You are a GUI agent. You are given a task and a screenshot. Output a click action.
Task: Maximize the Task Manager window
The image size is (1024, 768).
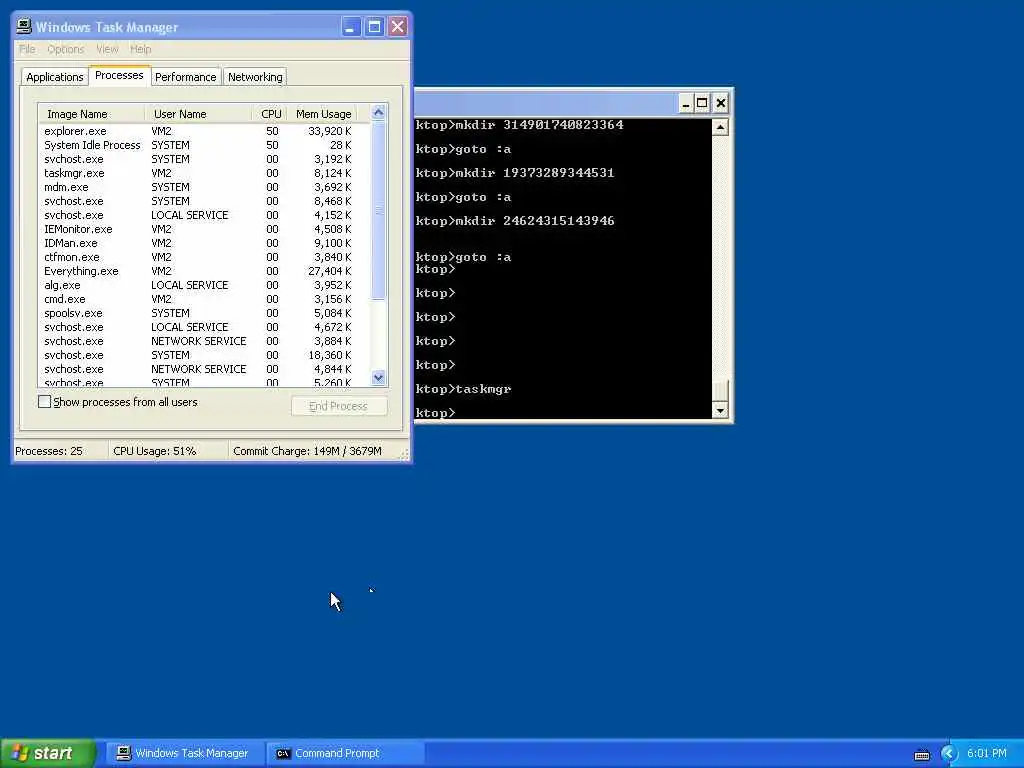tap(374, 27)
